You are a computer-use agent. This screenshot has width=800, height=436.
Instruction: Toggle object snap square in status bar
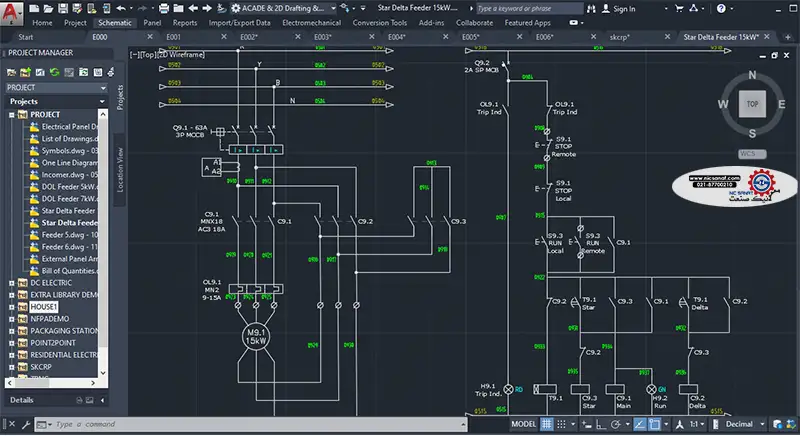654,424
